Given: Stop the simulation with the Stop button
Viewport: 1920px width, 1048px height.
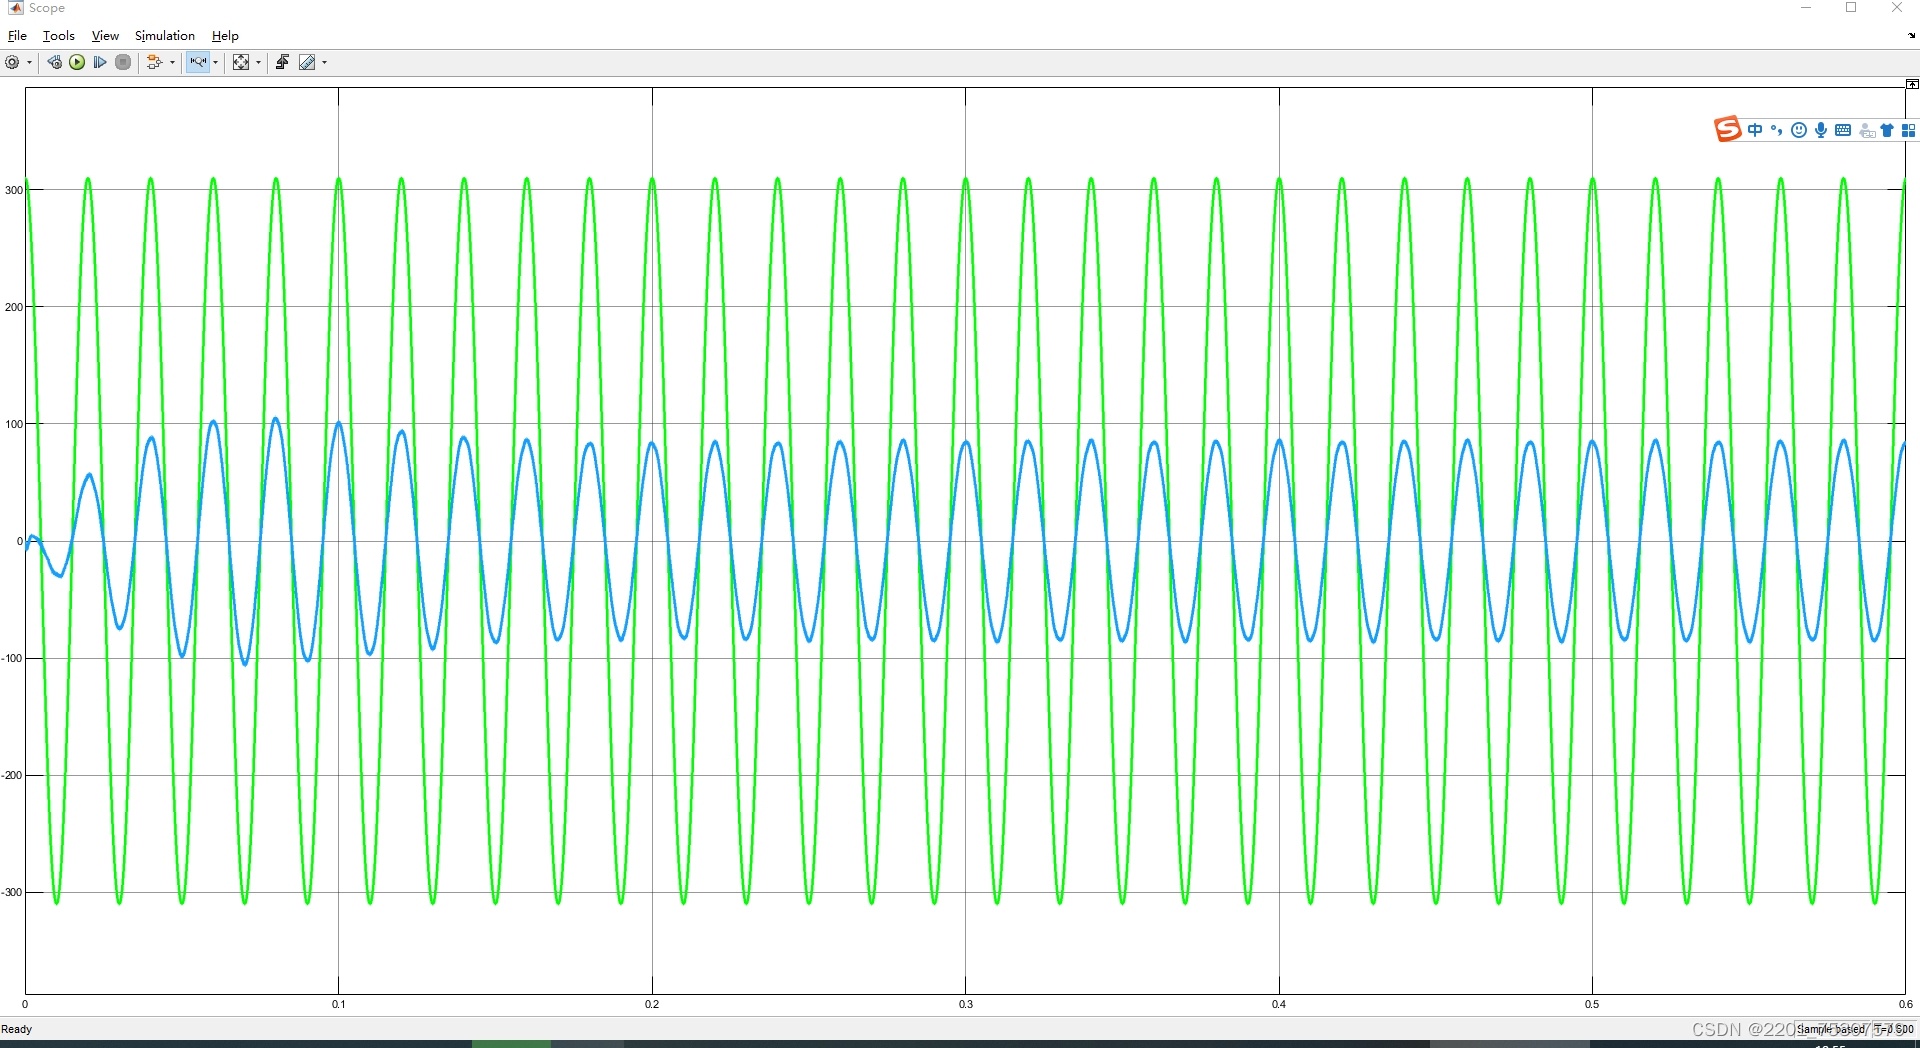Looking at the screenshot, I should pos(123,62).
